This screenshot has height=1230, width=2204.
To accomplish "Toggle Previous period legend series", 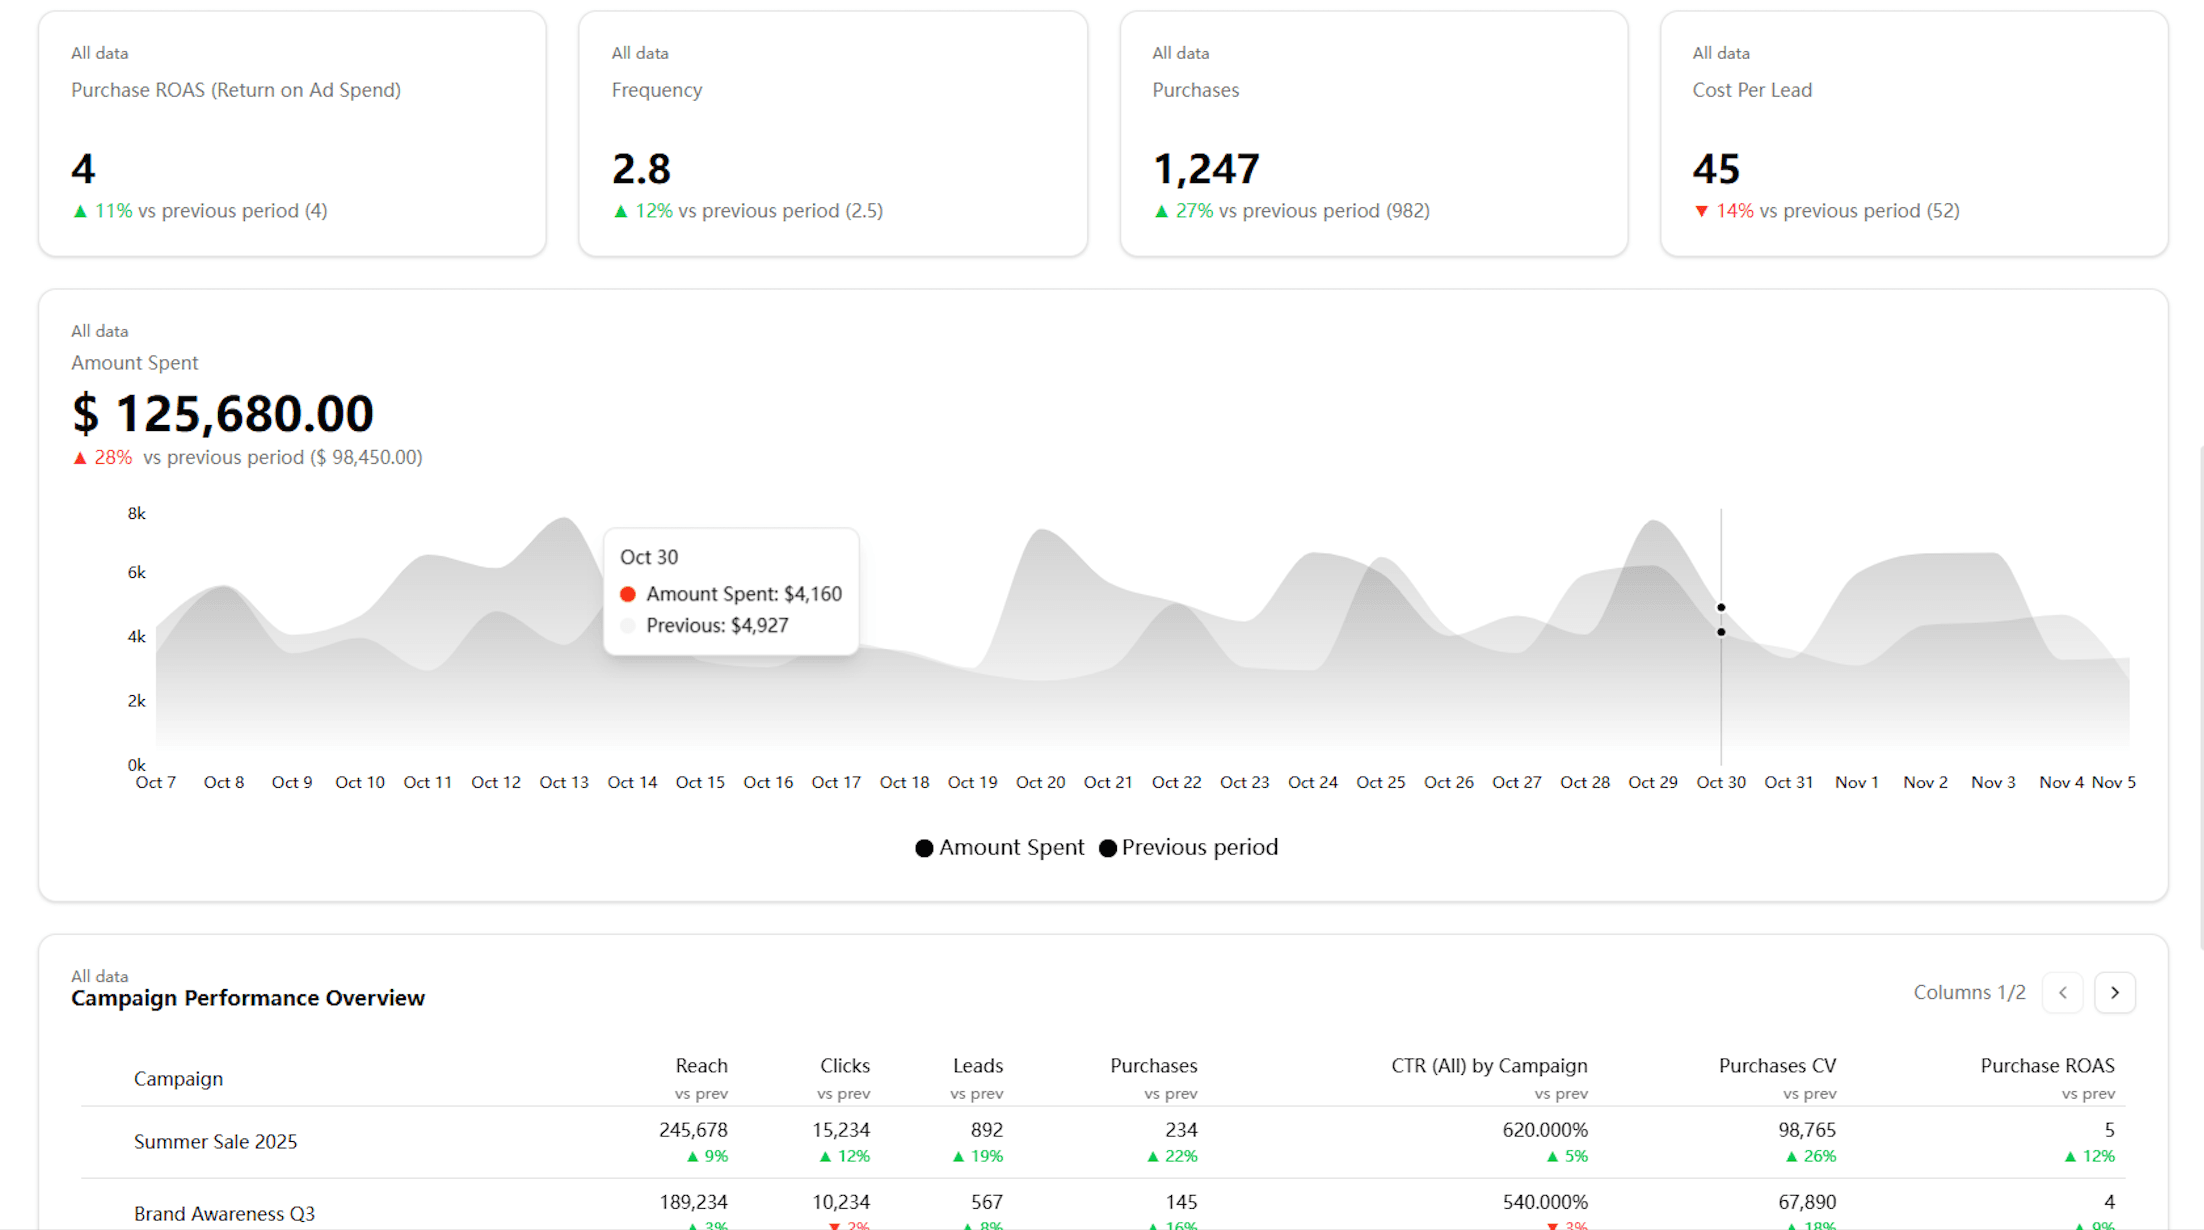I will pos(1188,848).
